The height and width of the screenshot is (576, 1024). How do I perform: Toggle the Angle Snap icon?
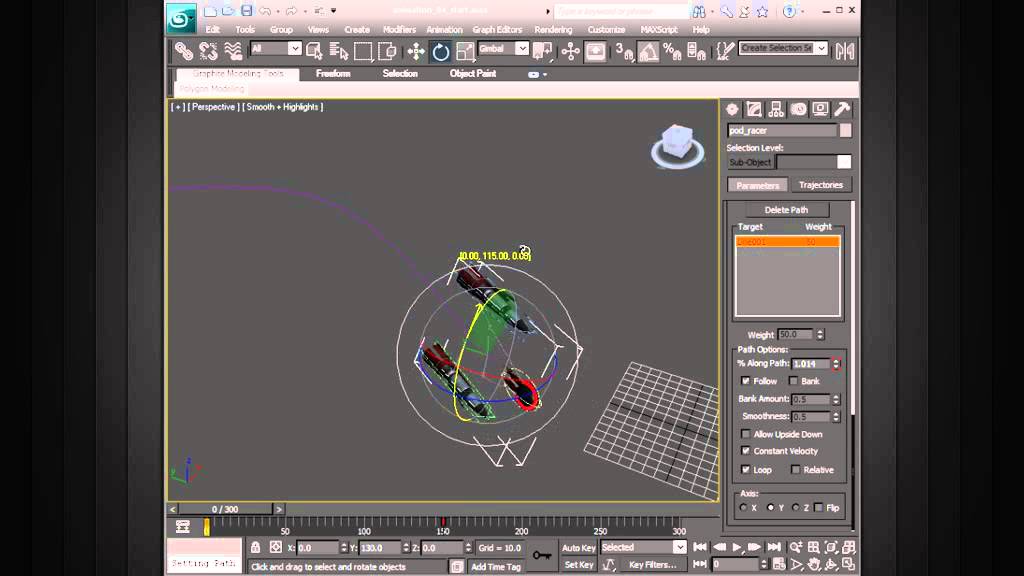click(x=648, y=51)
